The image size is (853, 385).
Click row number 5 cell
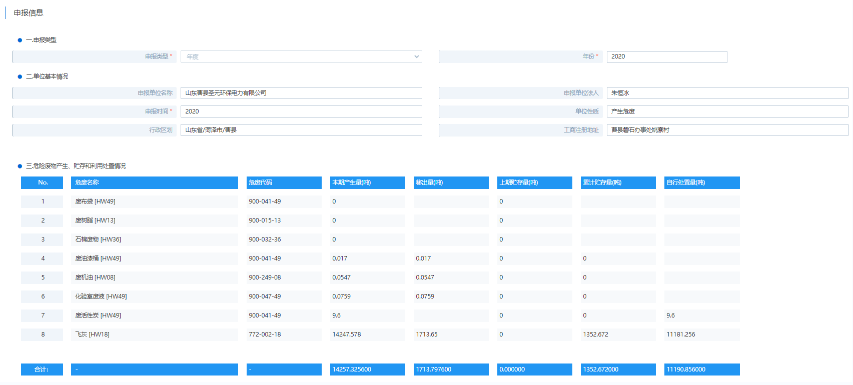point(42,277)
